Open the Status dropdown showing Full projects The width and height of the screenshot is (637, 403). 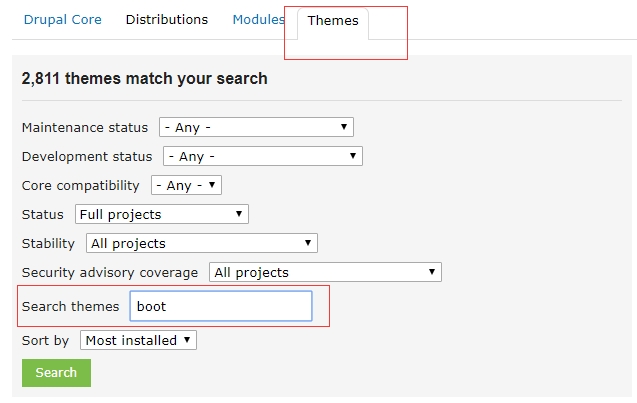(161, 215)
